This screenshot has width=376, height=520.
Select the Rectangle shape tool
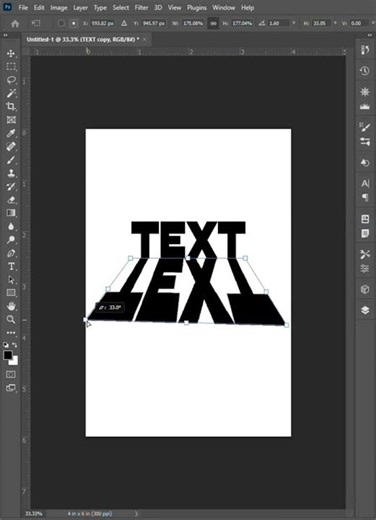point(11,293)
